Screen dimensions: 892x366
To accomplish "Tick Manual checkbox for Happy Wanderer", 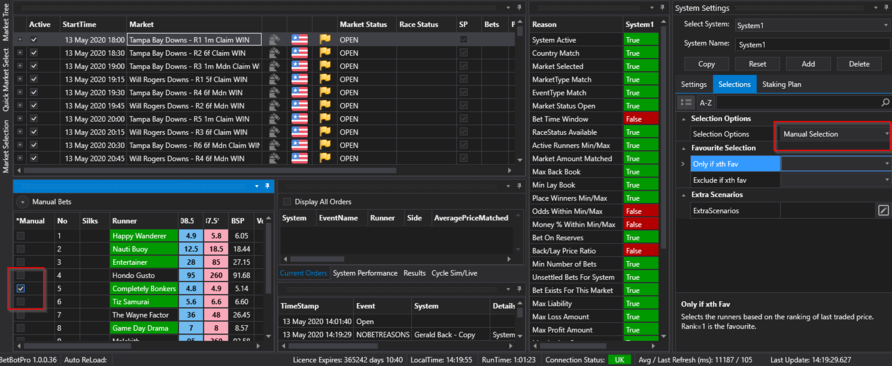I will click(20, 236).
